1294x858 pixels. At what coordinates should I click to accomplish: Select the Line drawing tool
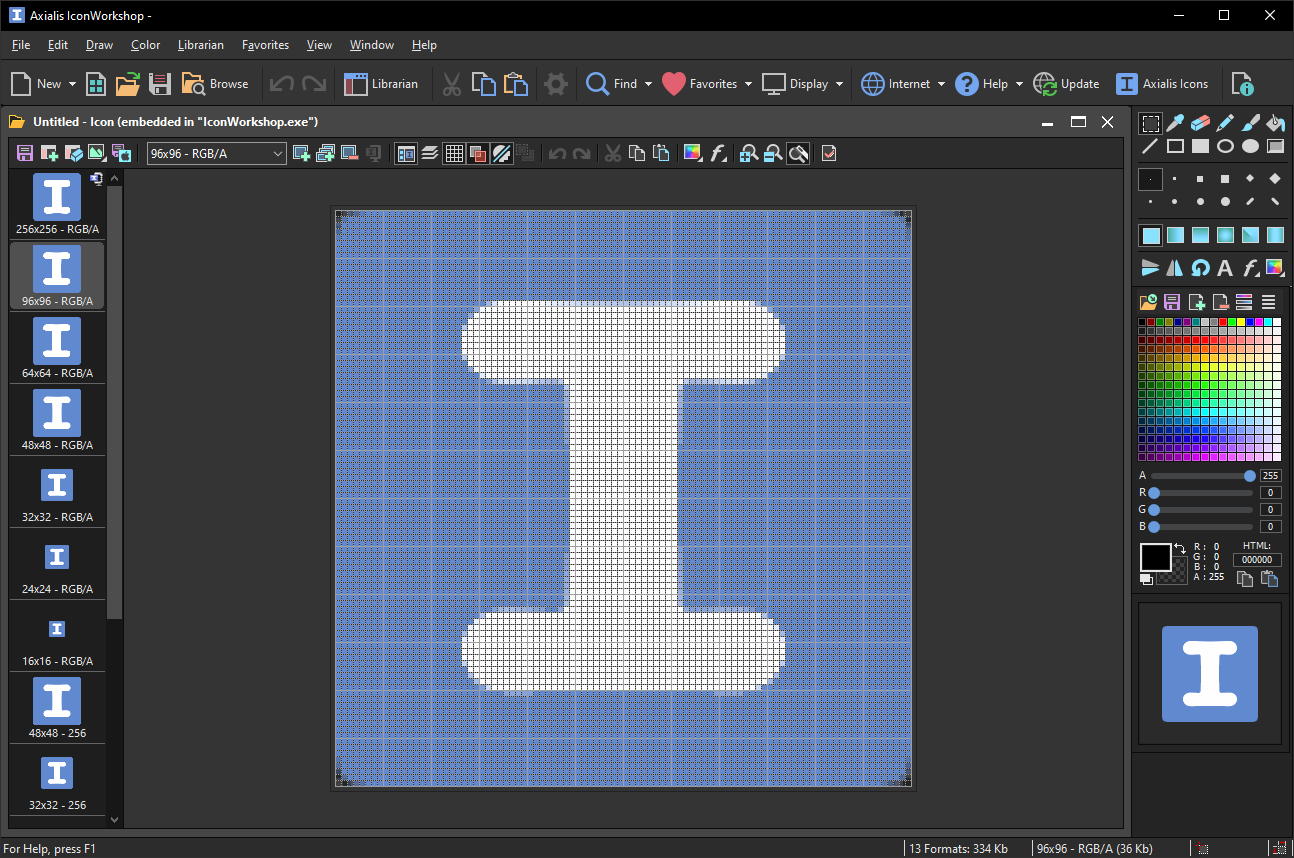pyautogui.click(x=1151, y=146)
